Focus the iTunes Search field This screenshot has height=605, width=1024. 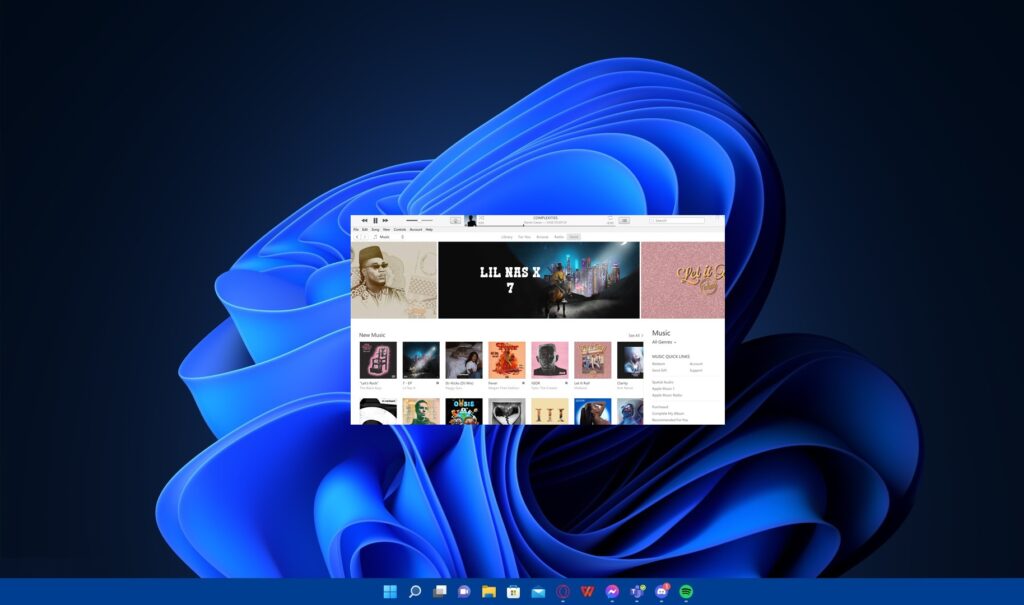(677, 221)
